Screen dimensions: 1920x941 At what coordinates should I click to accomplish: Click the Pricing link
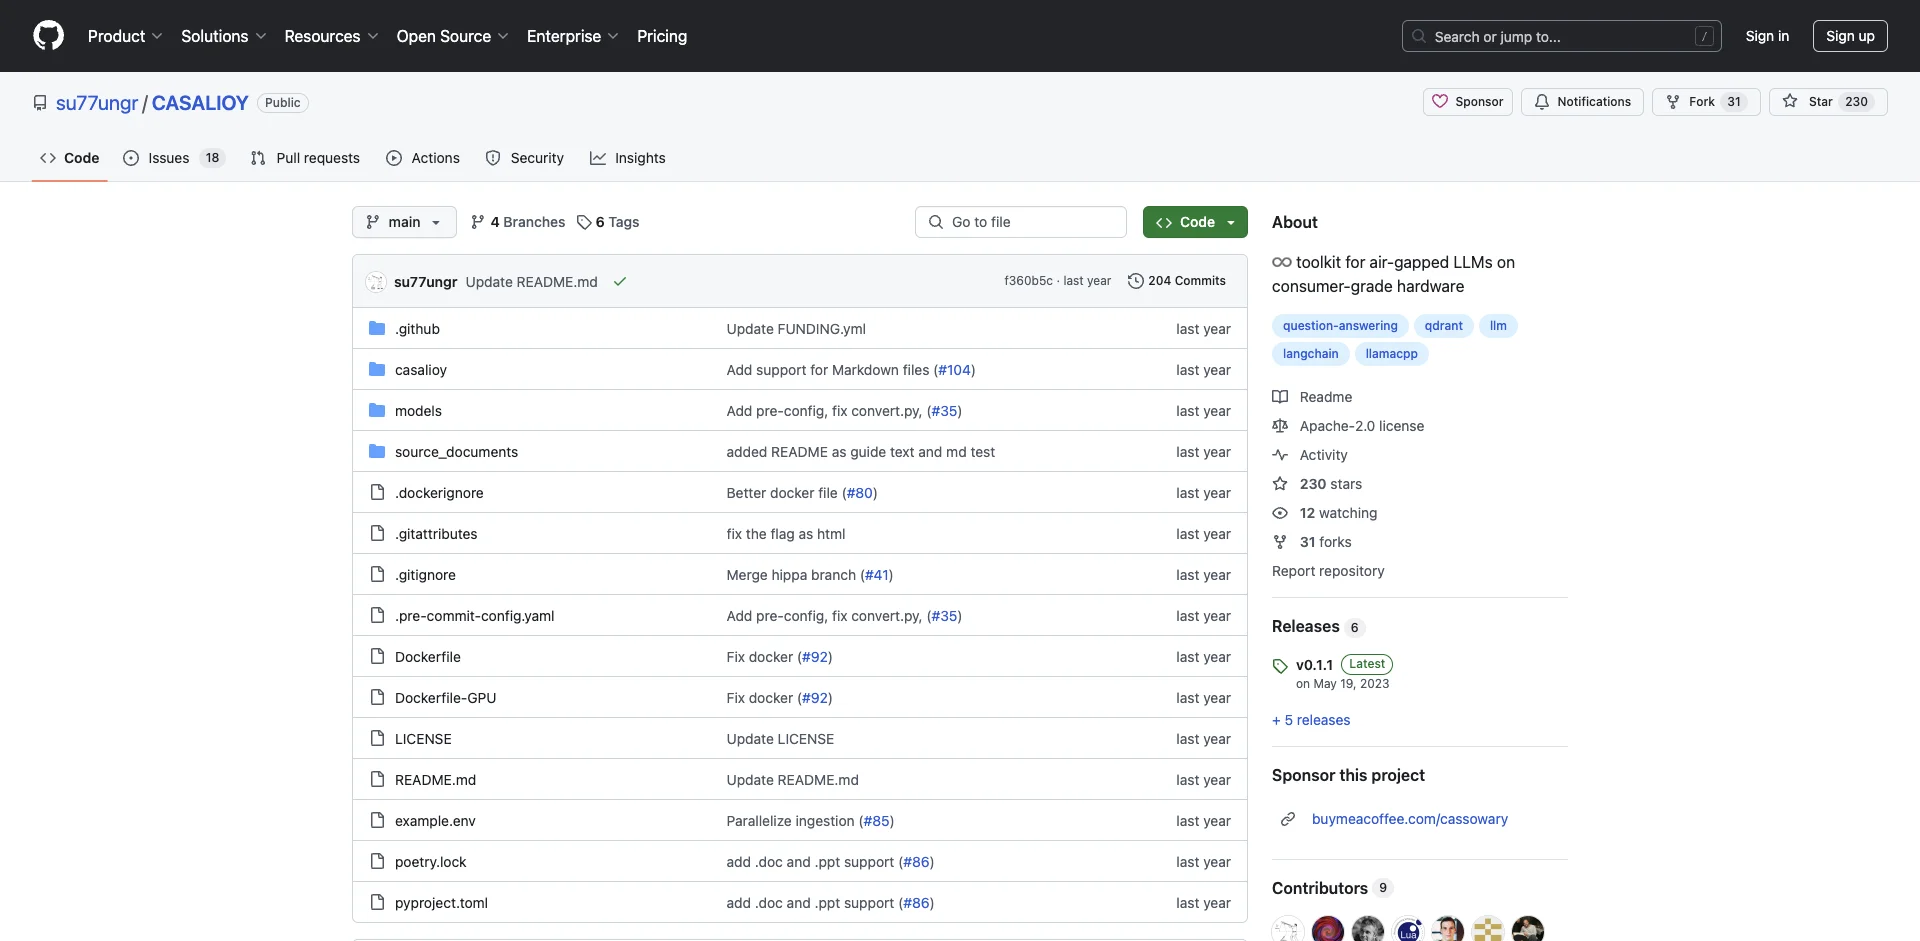click(662, 36)
